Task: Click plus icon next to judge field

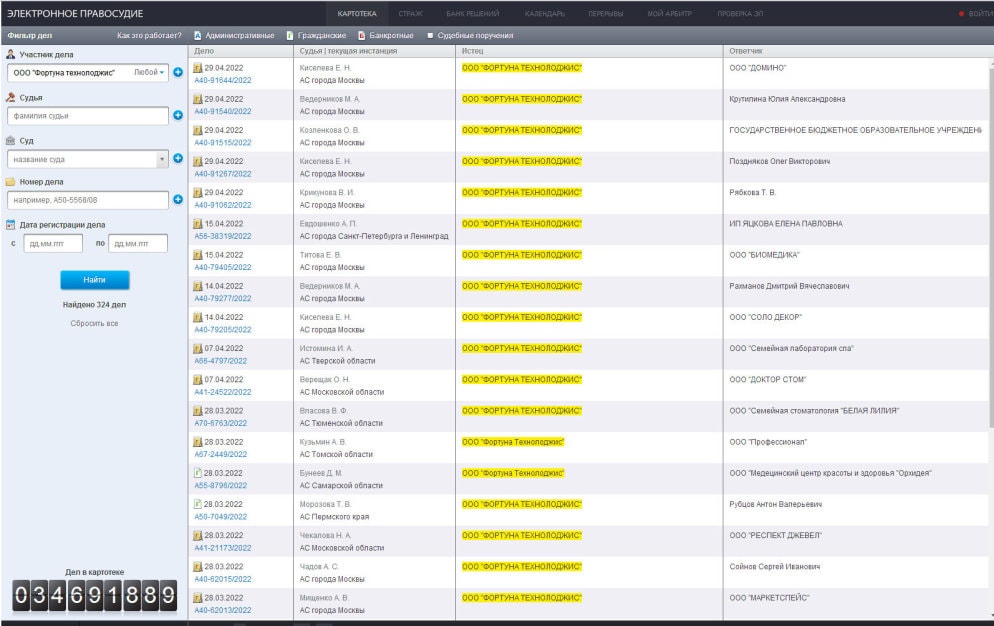Action: pos(178,116)
